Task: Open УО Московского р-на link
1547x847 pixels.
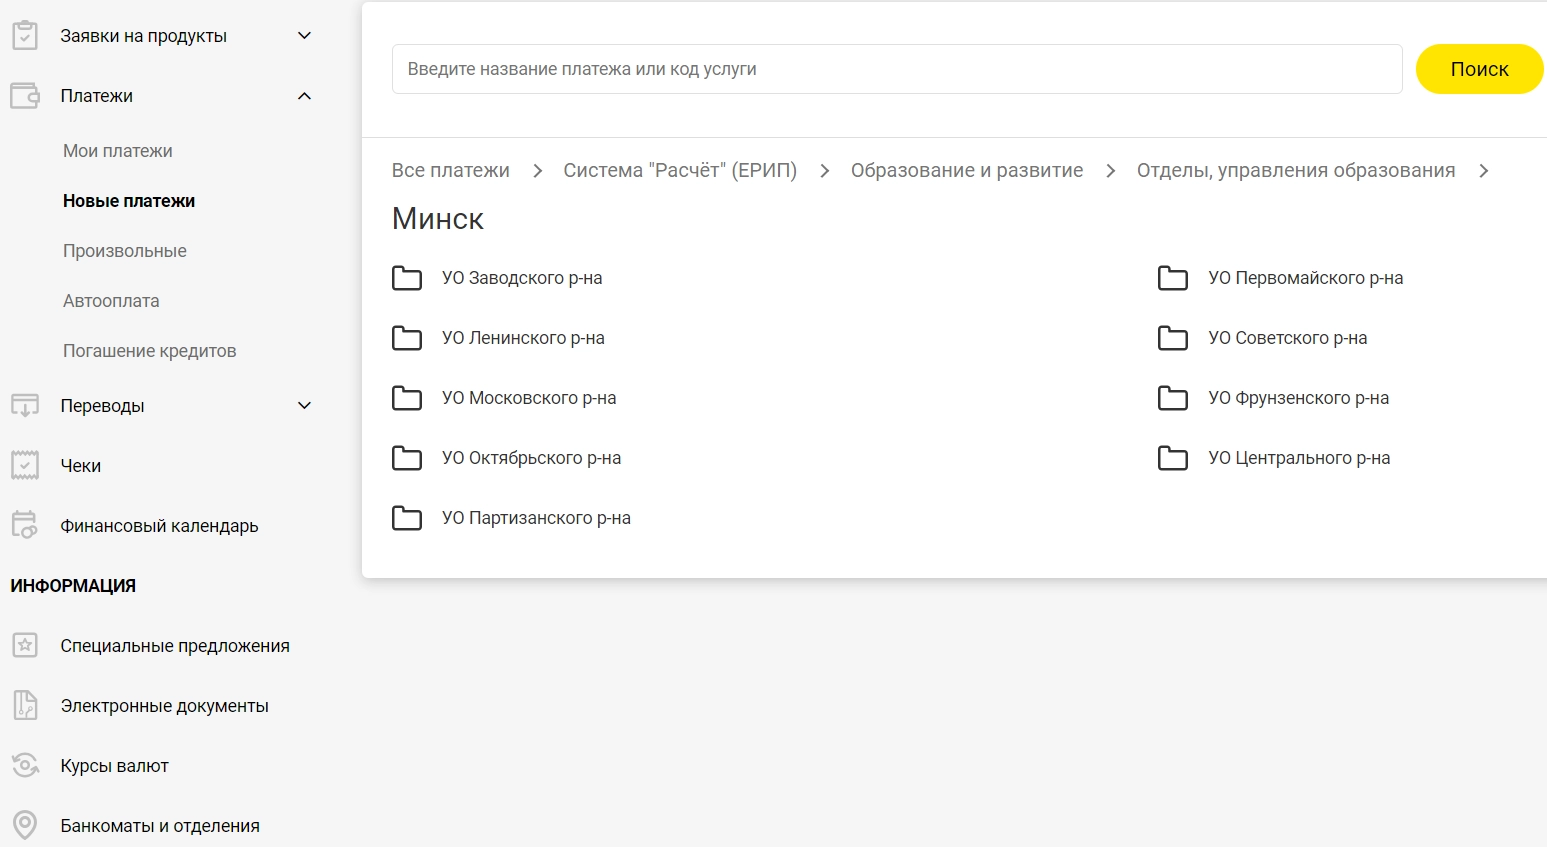Action: [529, 398]
